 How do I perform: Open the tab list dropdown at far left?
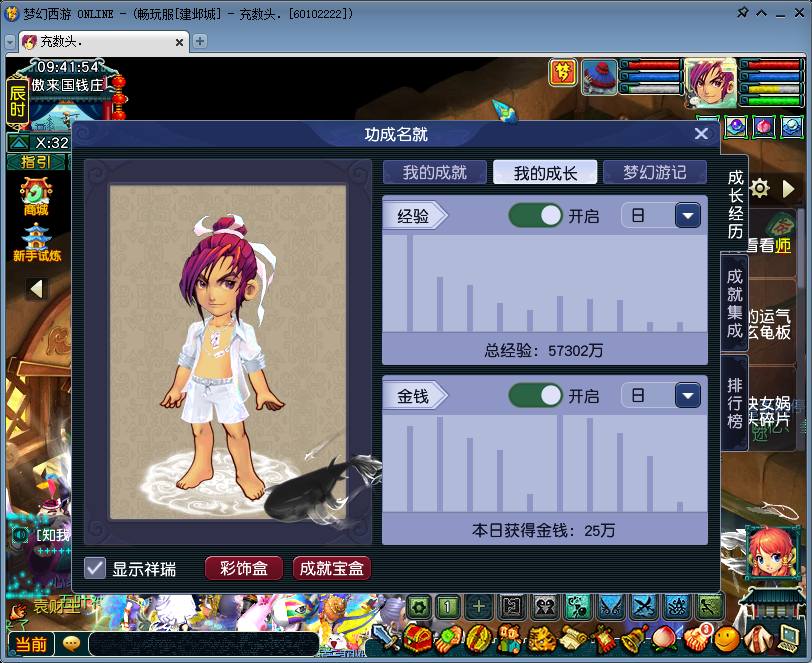10,42
